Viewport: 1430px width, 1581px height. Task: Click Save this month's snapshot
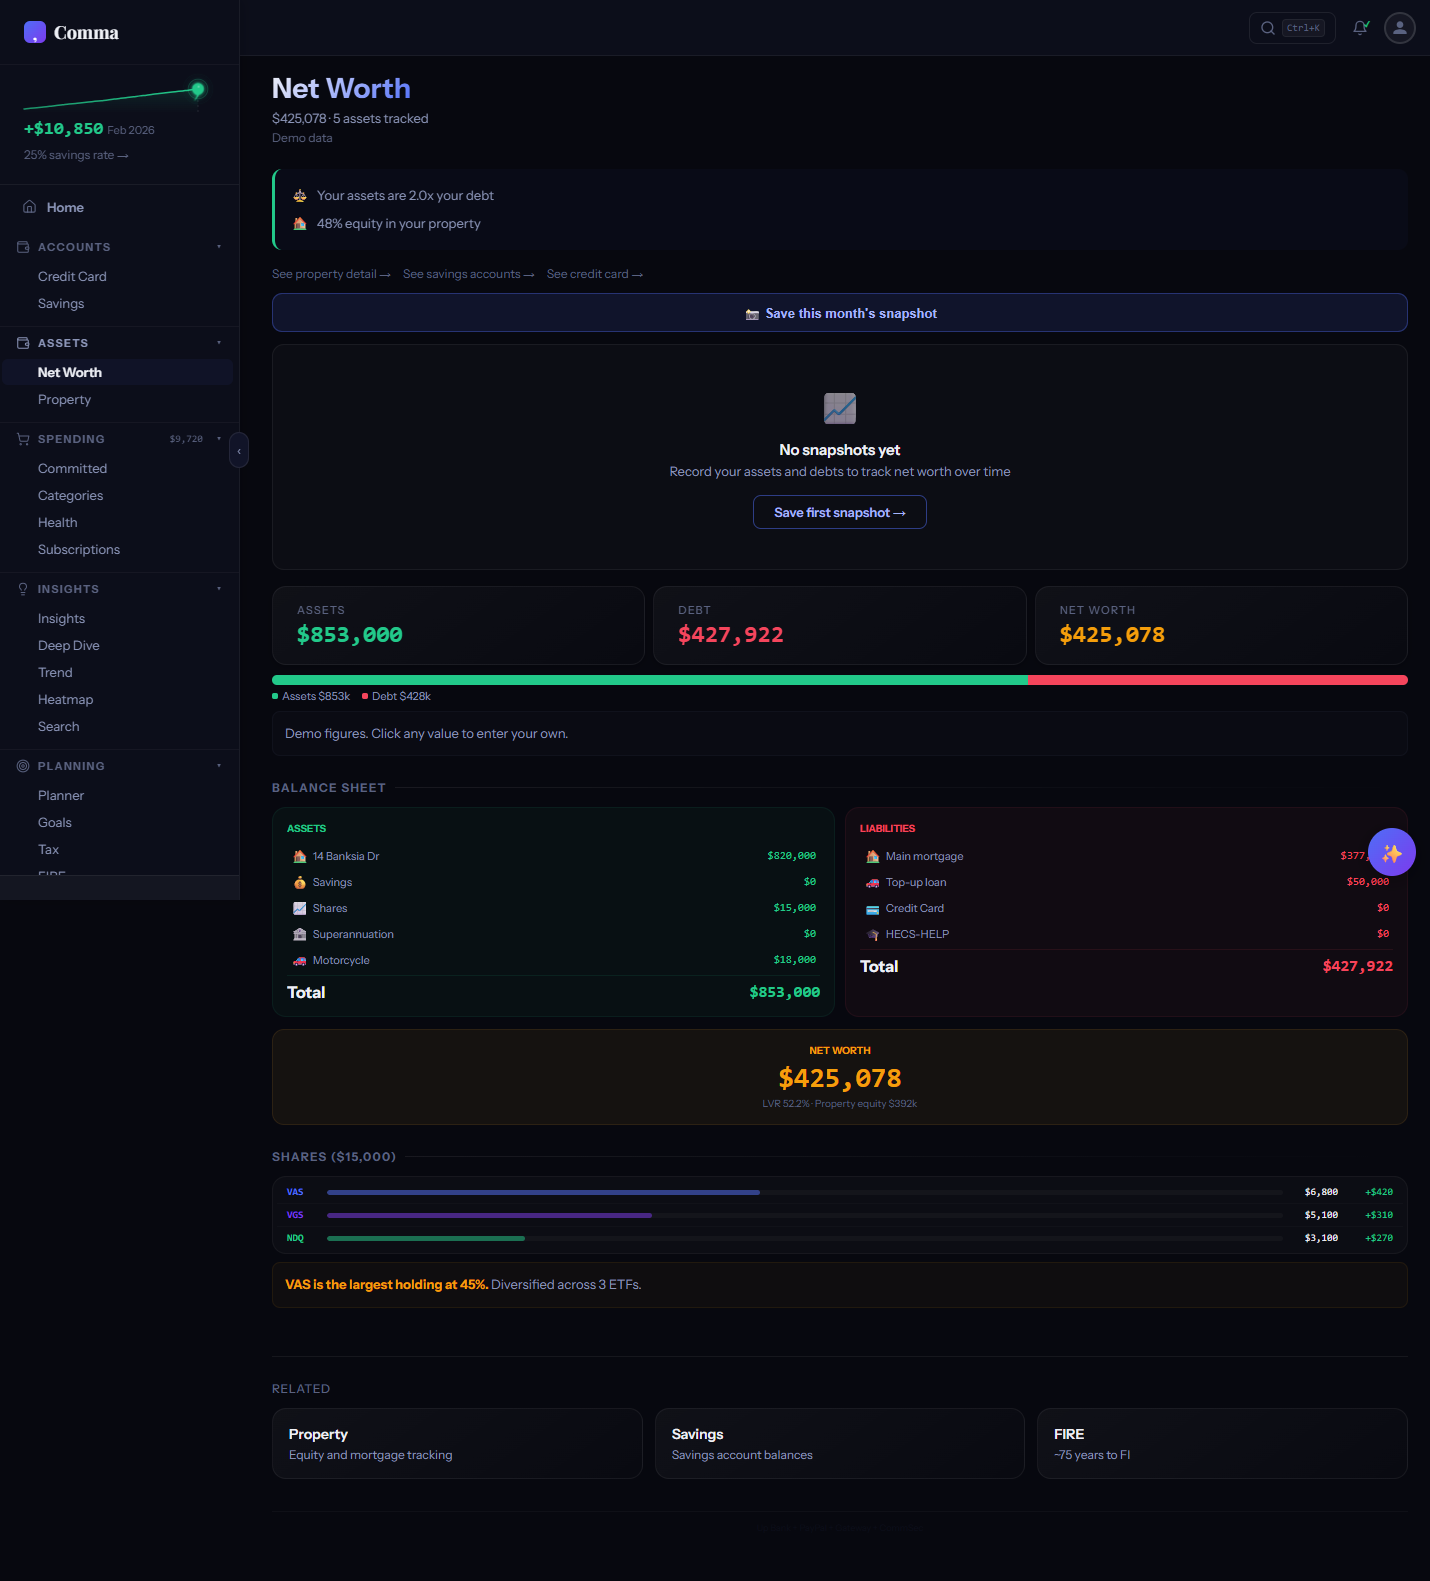point(839,313)
